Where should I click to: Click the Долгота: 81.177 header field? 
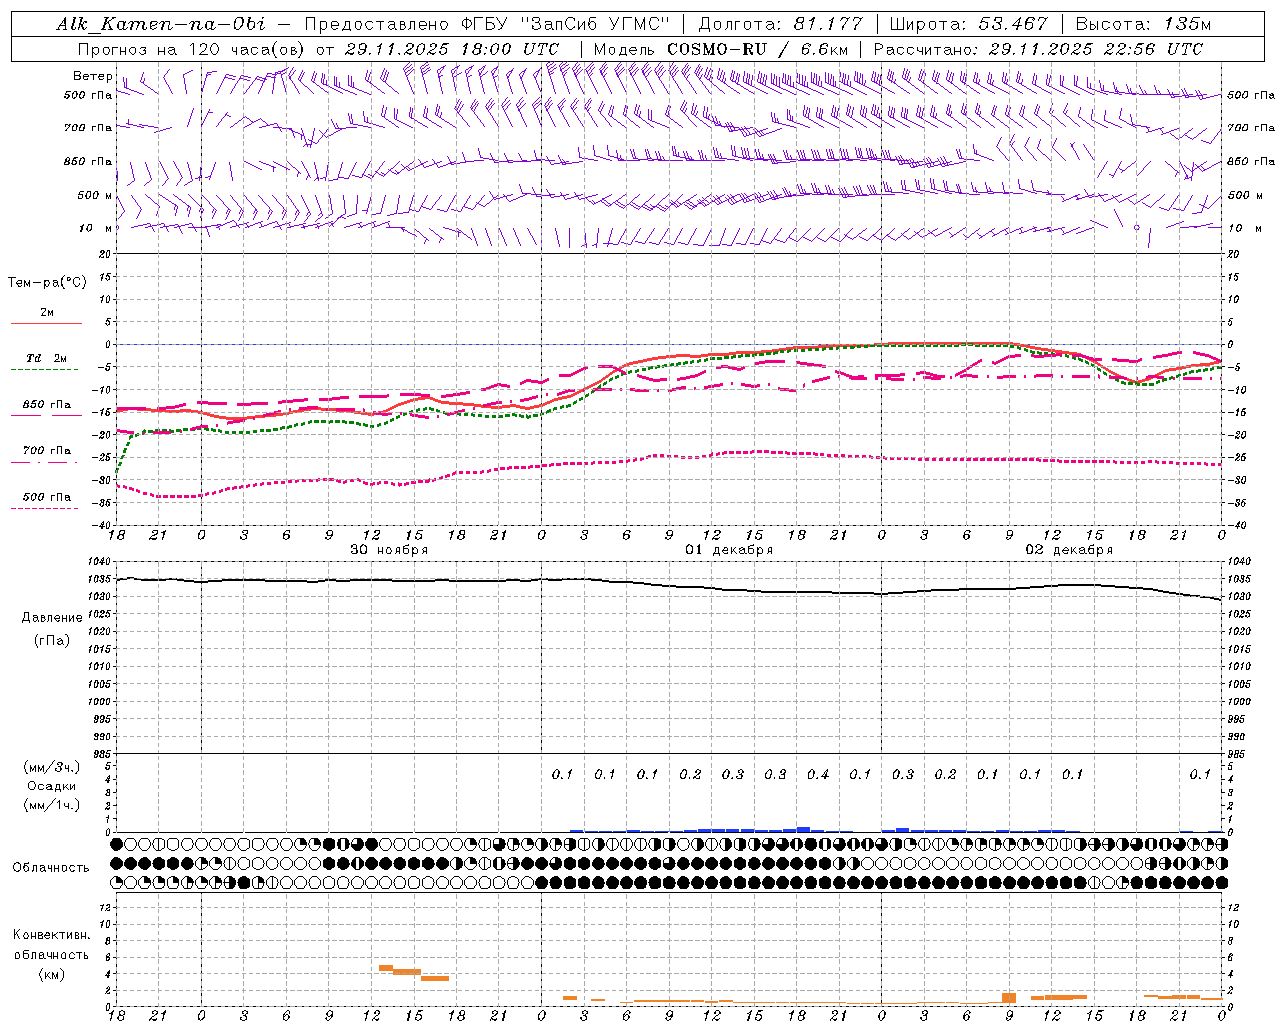pyautogui.click(x=780, y=24)
